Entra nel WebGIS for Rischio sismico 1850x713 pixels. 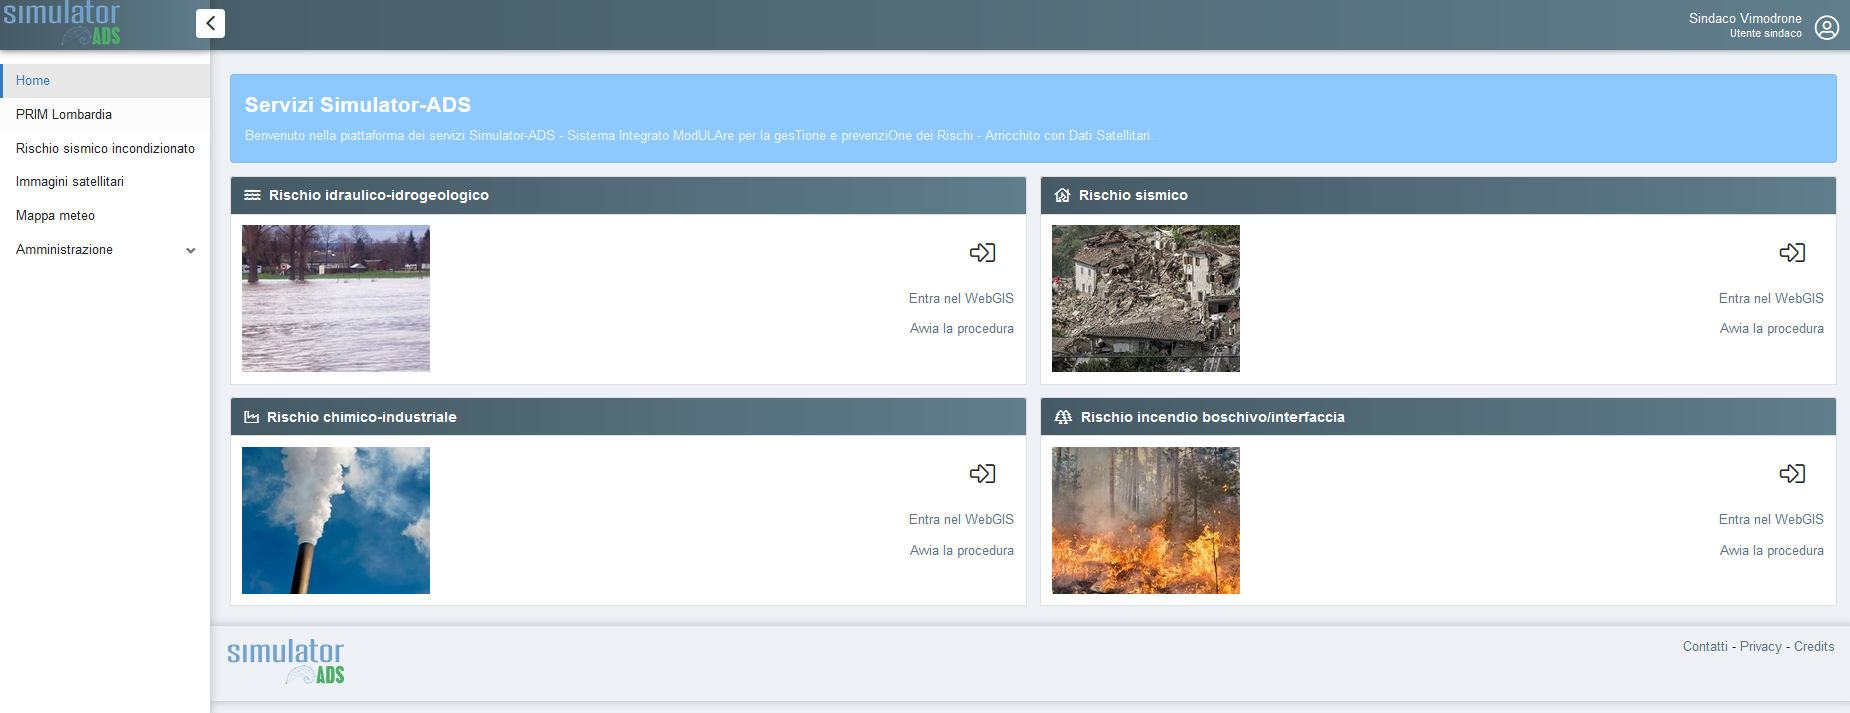coord(1771,298)
